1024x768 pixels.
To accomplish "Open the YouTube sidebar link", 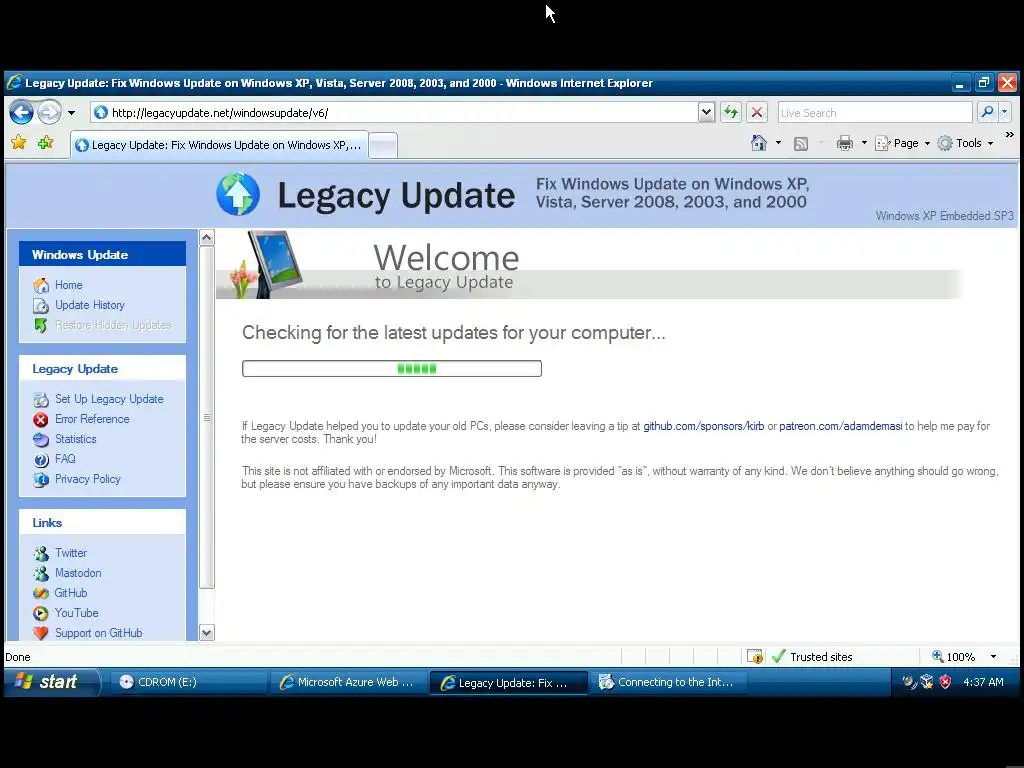I will (x=76, y=613).
